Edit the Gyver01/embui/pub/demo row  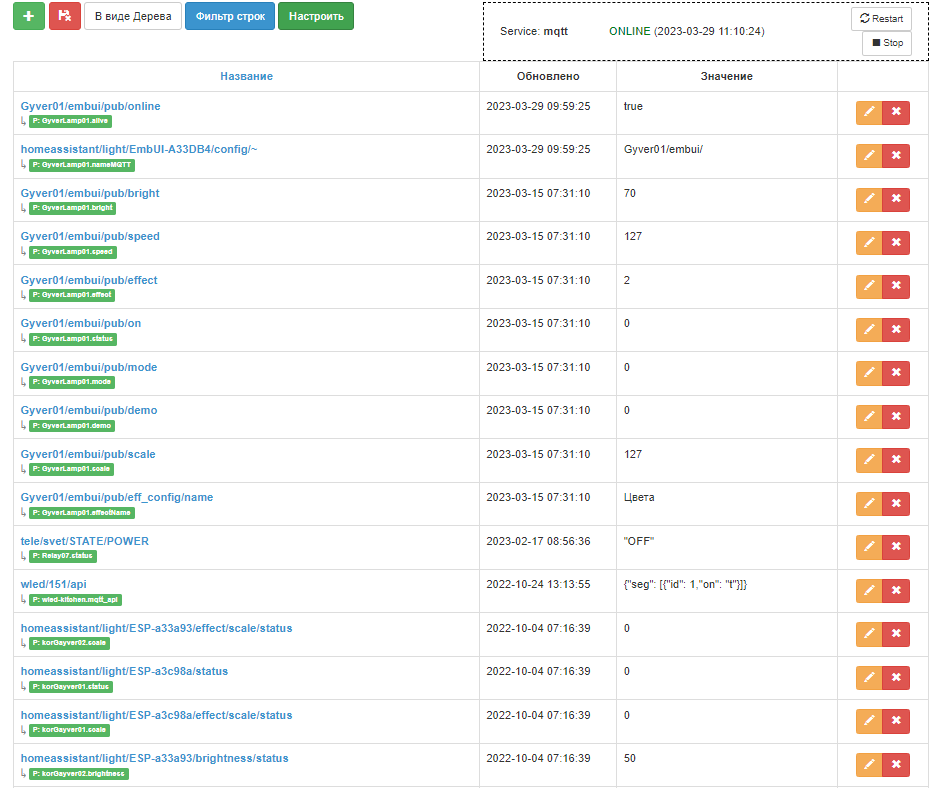(869, 417)
